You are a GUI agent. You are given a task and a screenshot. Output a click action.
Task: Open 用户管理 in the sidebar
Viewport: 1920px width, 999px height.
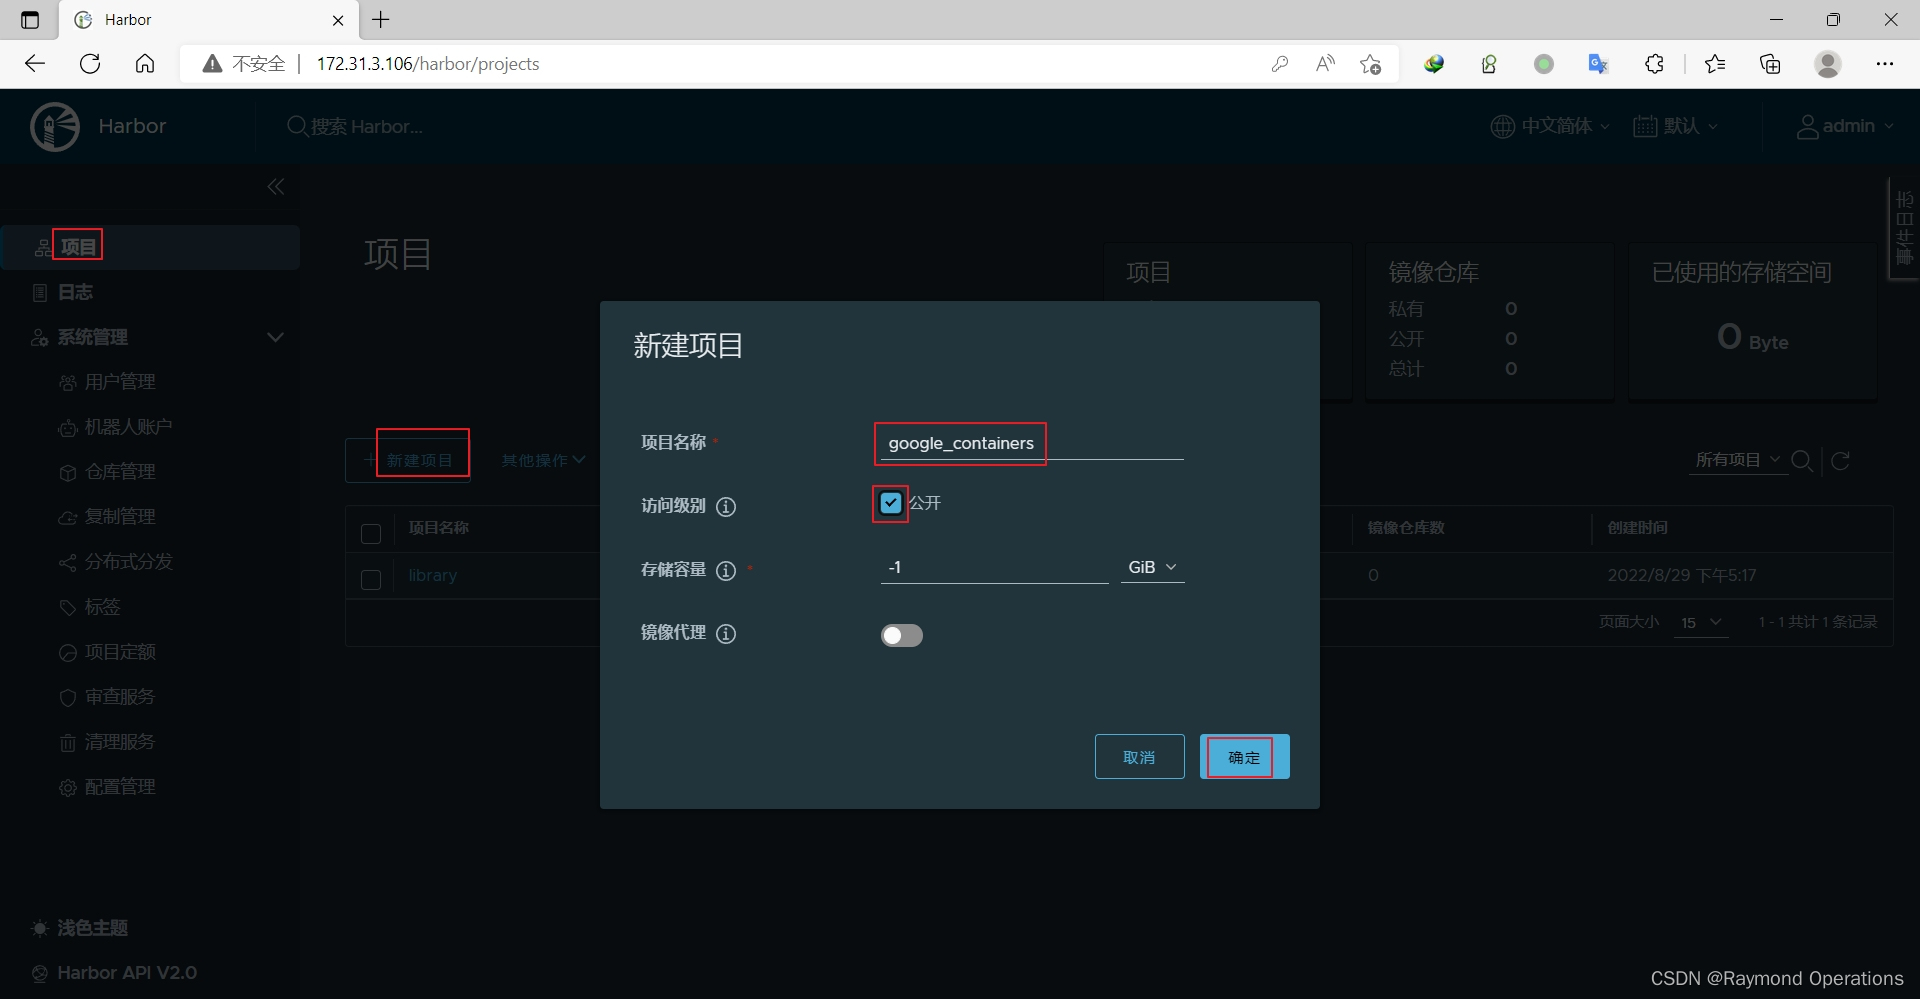pos(108,382)
